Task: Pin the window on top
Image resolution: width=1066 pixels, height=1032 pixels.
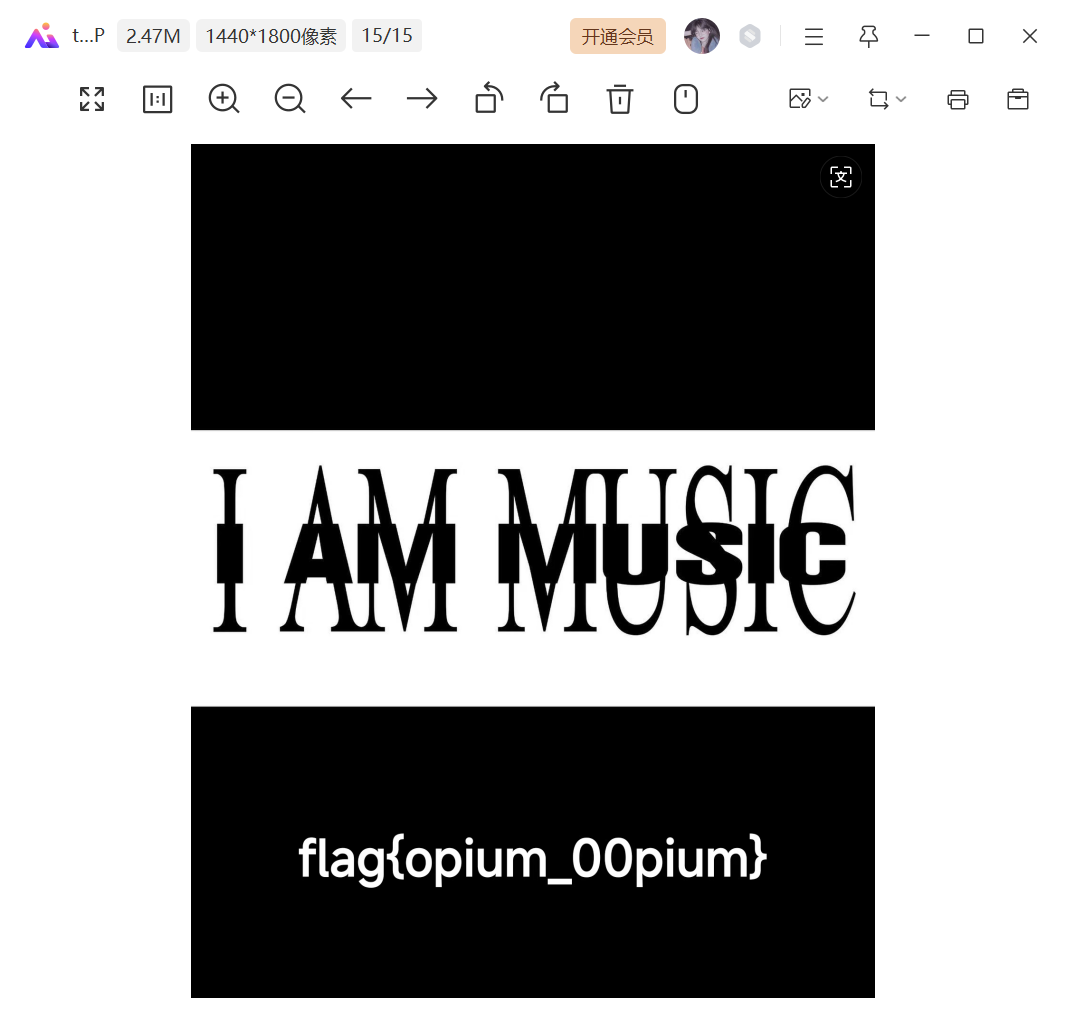Action: pos(868,36)
